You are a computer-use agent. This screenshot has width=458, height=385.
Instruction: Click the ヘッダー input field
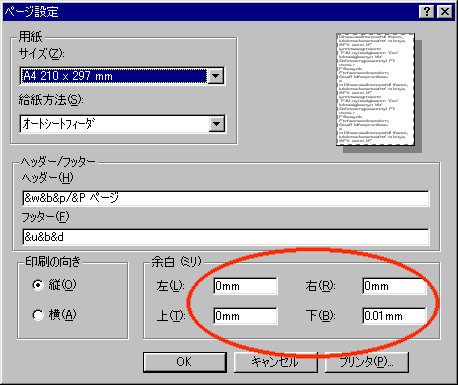pos(226,198)
